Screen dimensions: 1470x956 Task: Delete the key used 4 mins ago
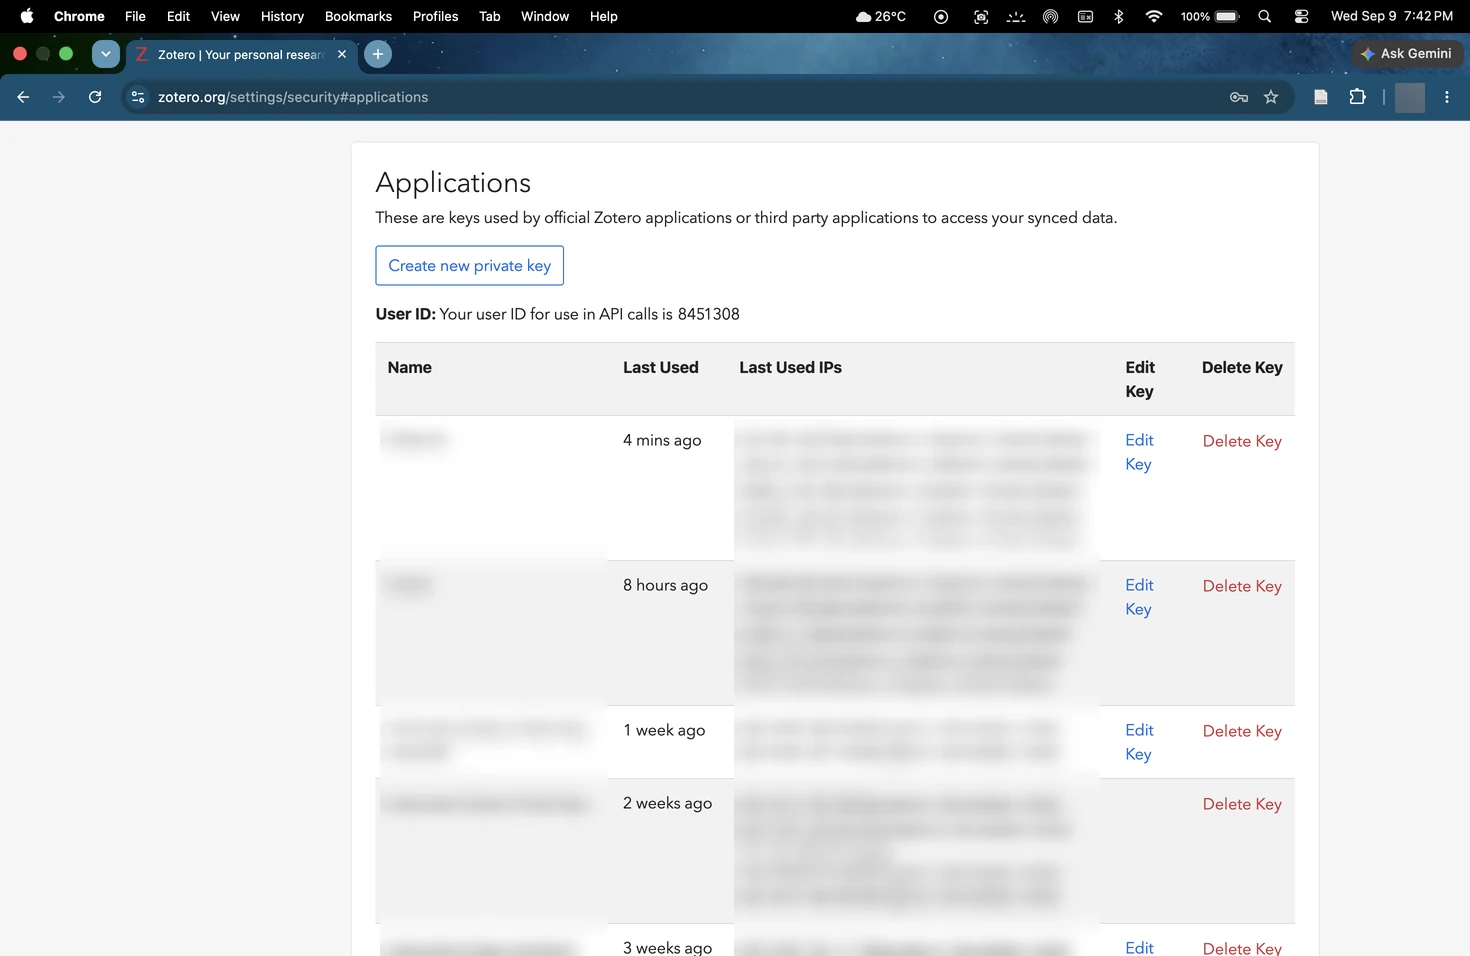tap(1241, 441)
